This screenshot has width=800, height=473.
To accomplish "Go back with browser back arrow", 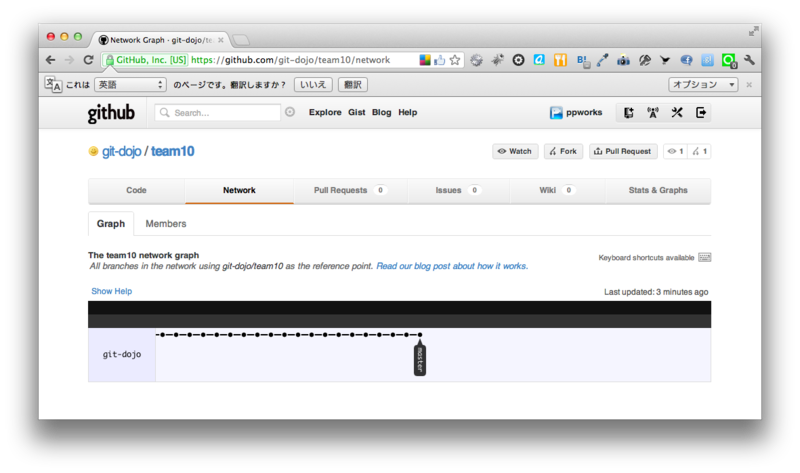I will tap(51, 60).
